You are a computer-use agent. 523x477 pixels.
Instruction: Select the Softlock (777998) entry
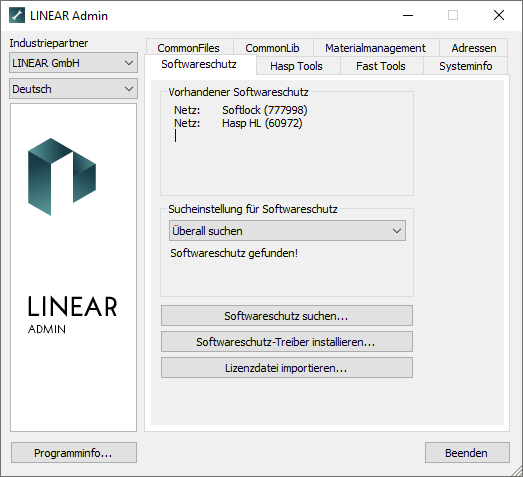(x=265, y=110)
